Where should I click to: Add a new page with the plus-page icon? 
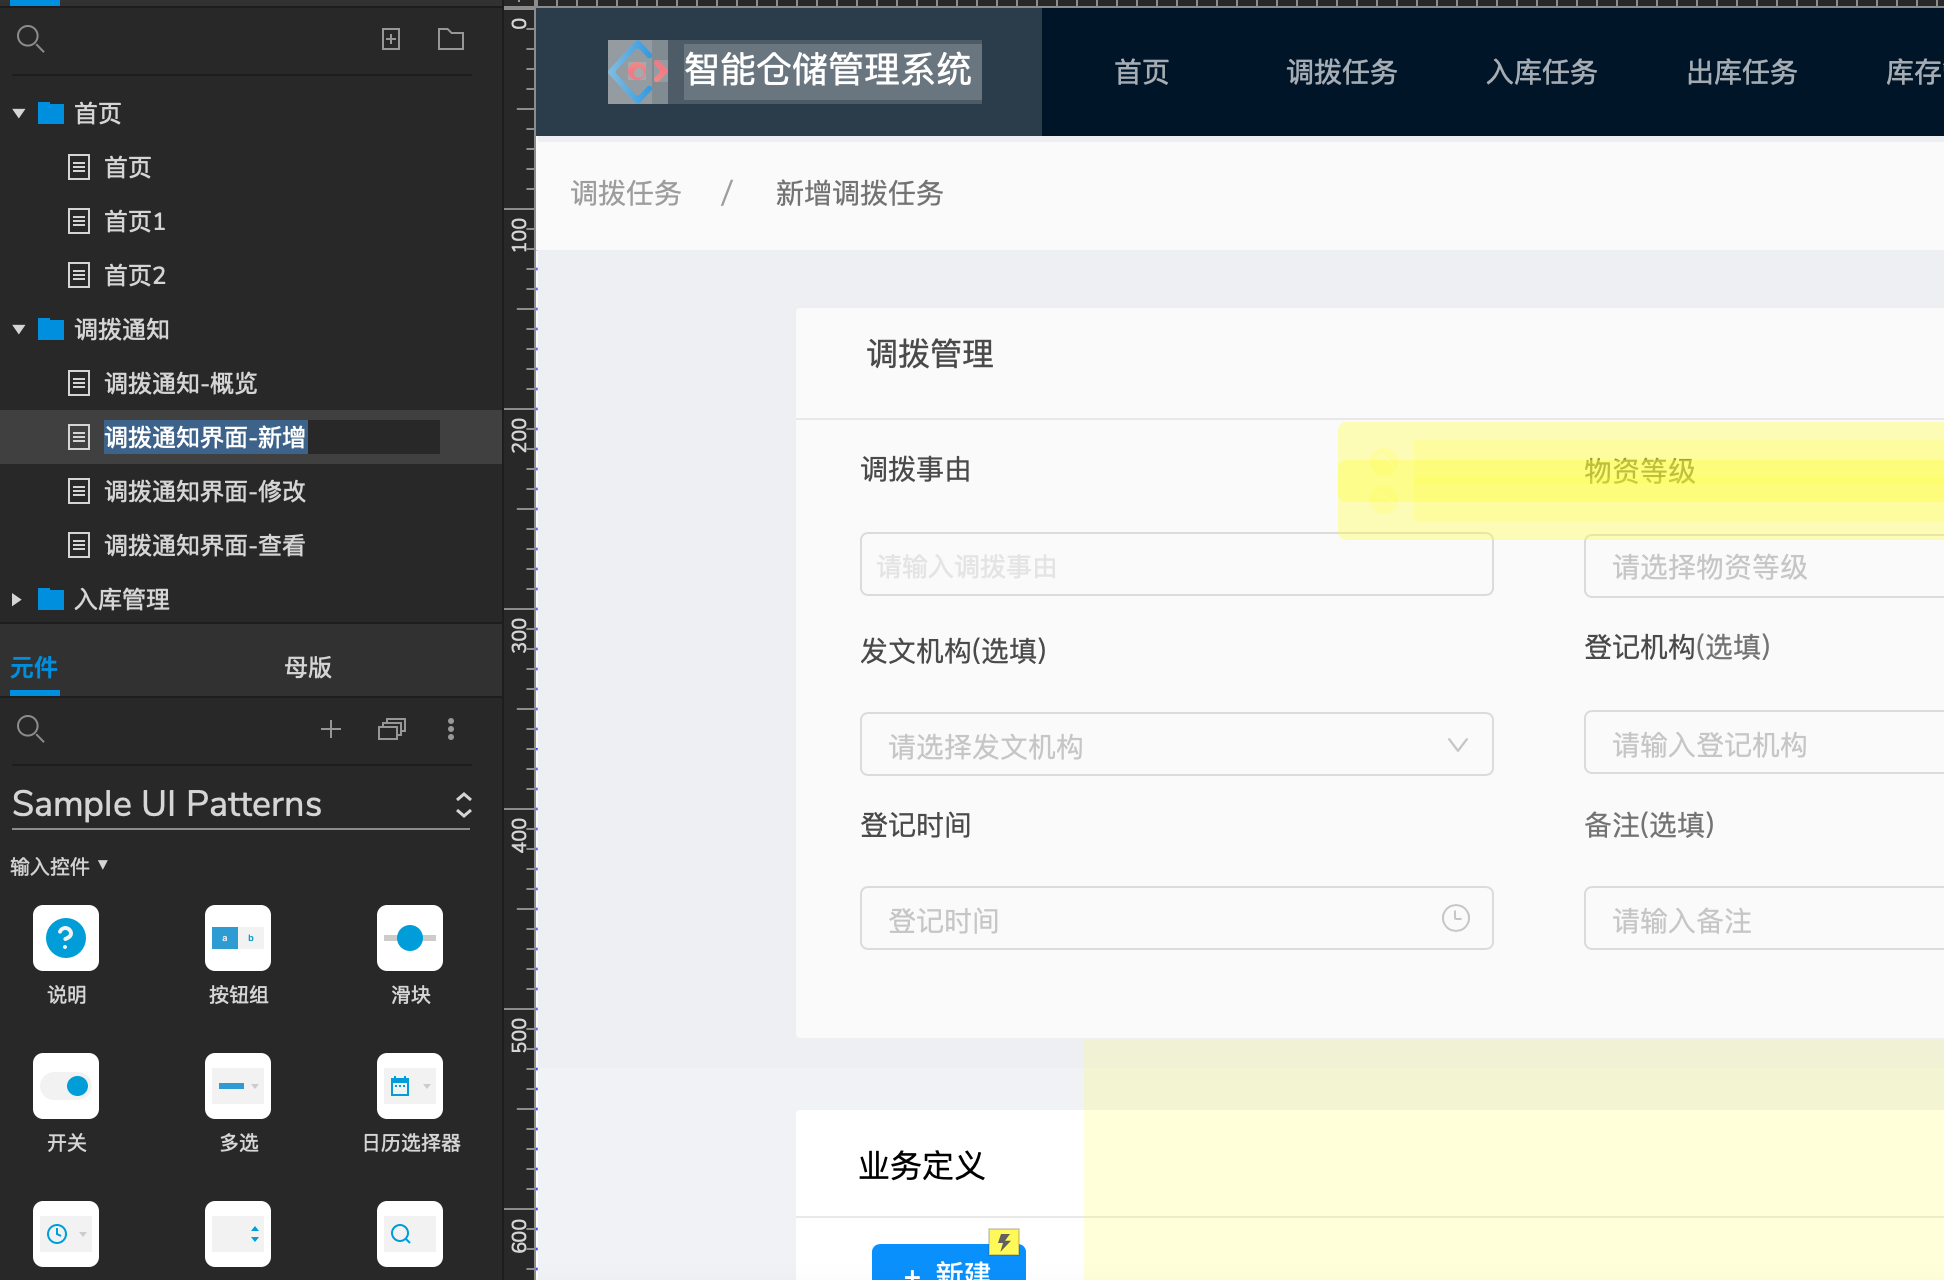(391, 39)
